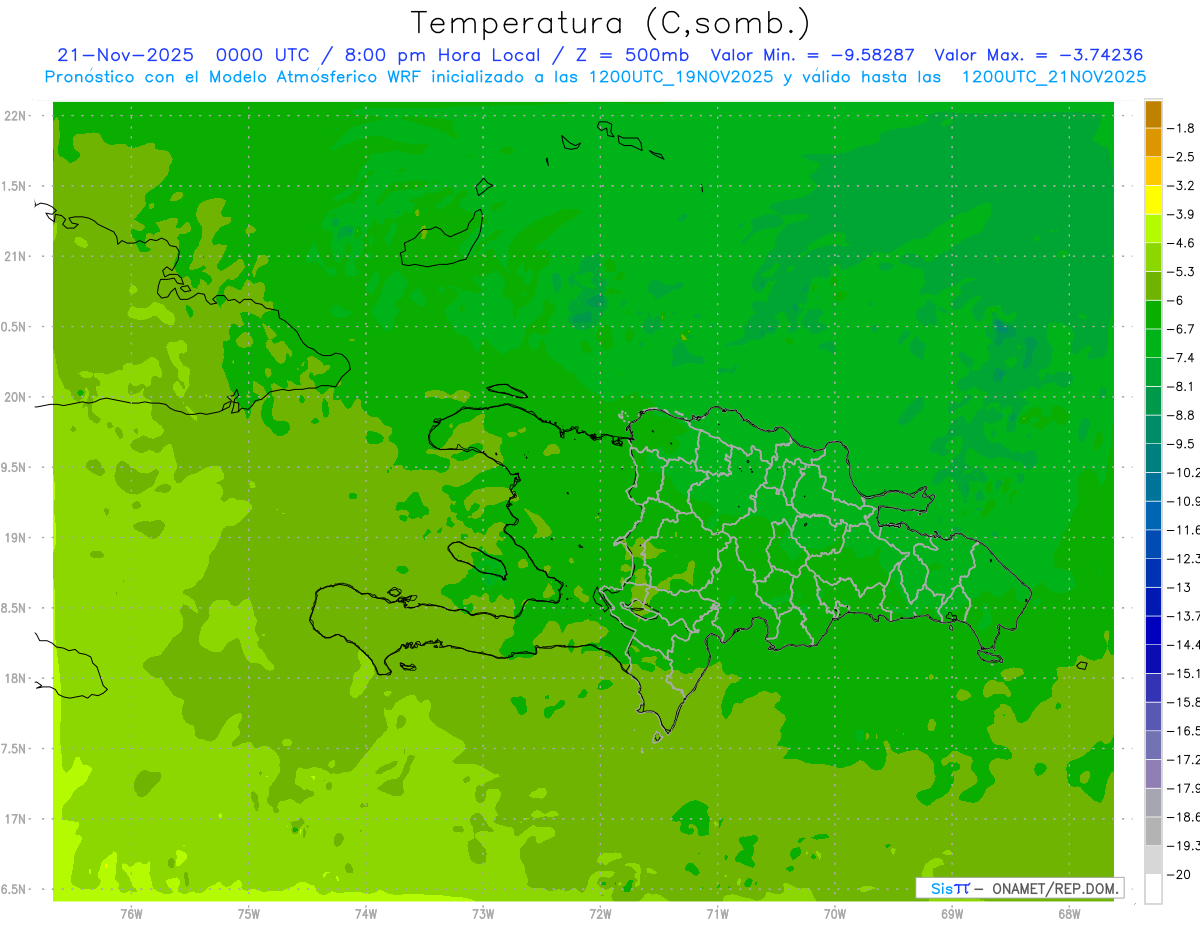Click the '73W' longitude axis label
This screenshot has height=927, width=1200.
[483, 914]
